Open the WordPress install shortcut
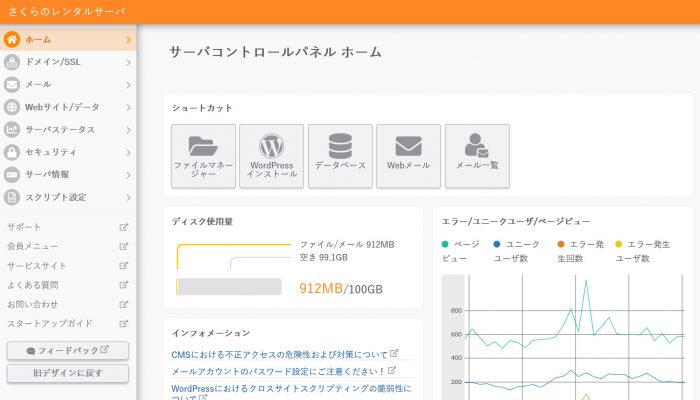The height and width of the screenshot is (400, 700). coord(271,156)
